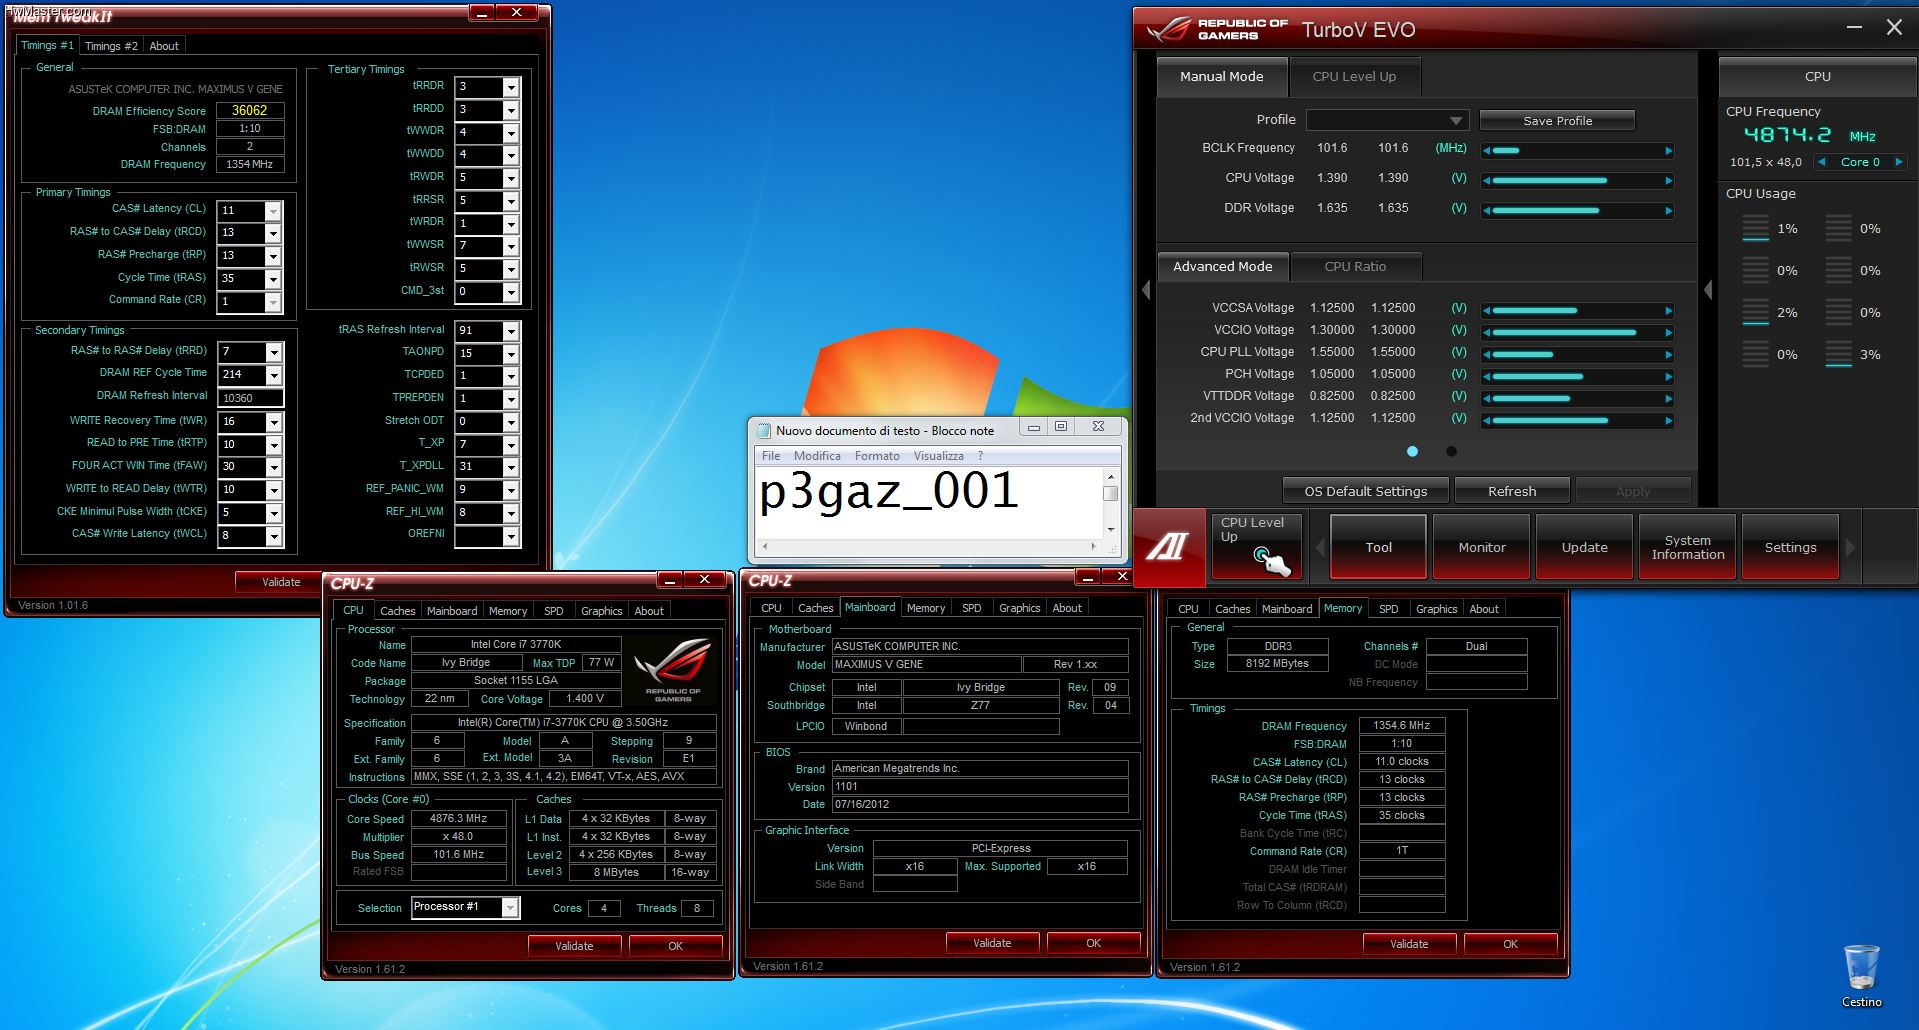The width and height of the screenshot is (1919, 1030).
Task: Open the CAS# Latency (CL) dropdown
Action: [272, 211]
